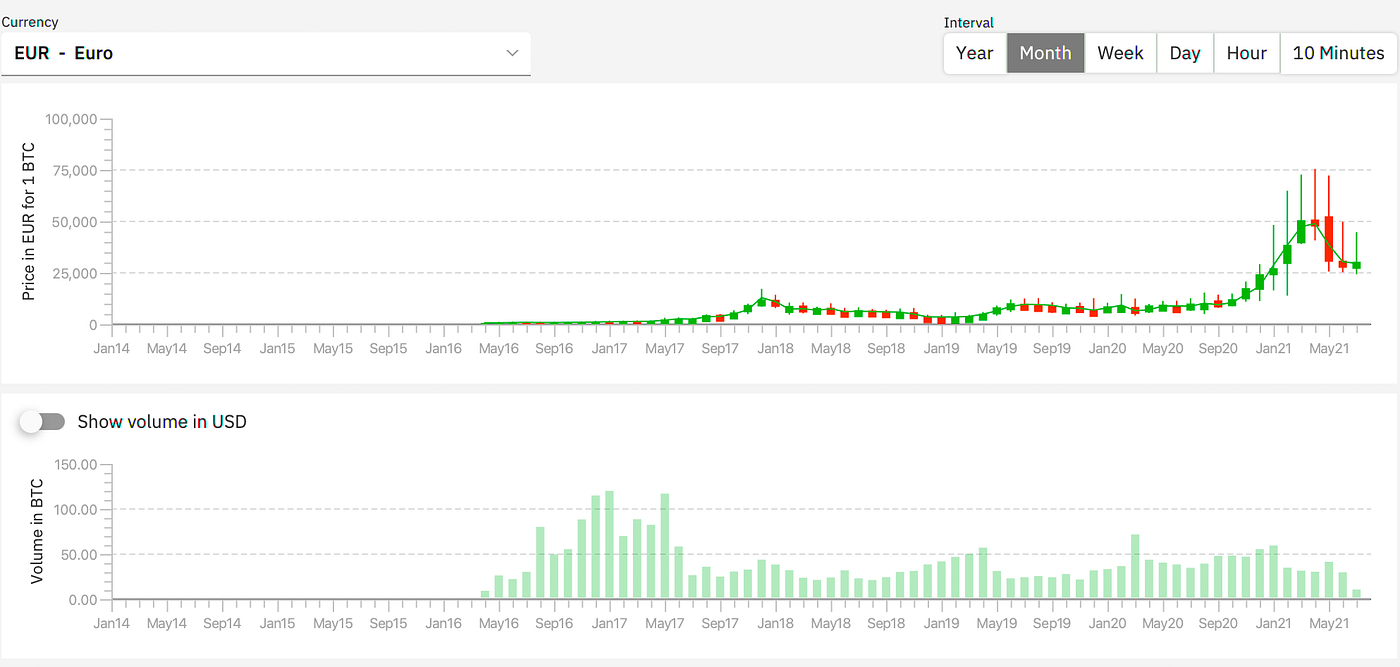The image size is (1400, 667).
Task: Click the Jan14 label on price chart
Action: (x=112, y=349)
